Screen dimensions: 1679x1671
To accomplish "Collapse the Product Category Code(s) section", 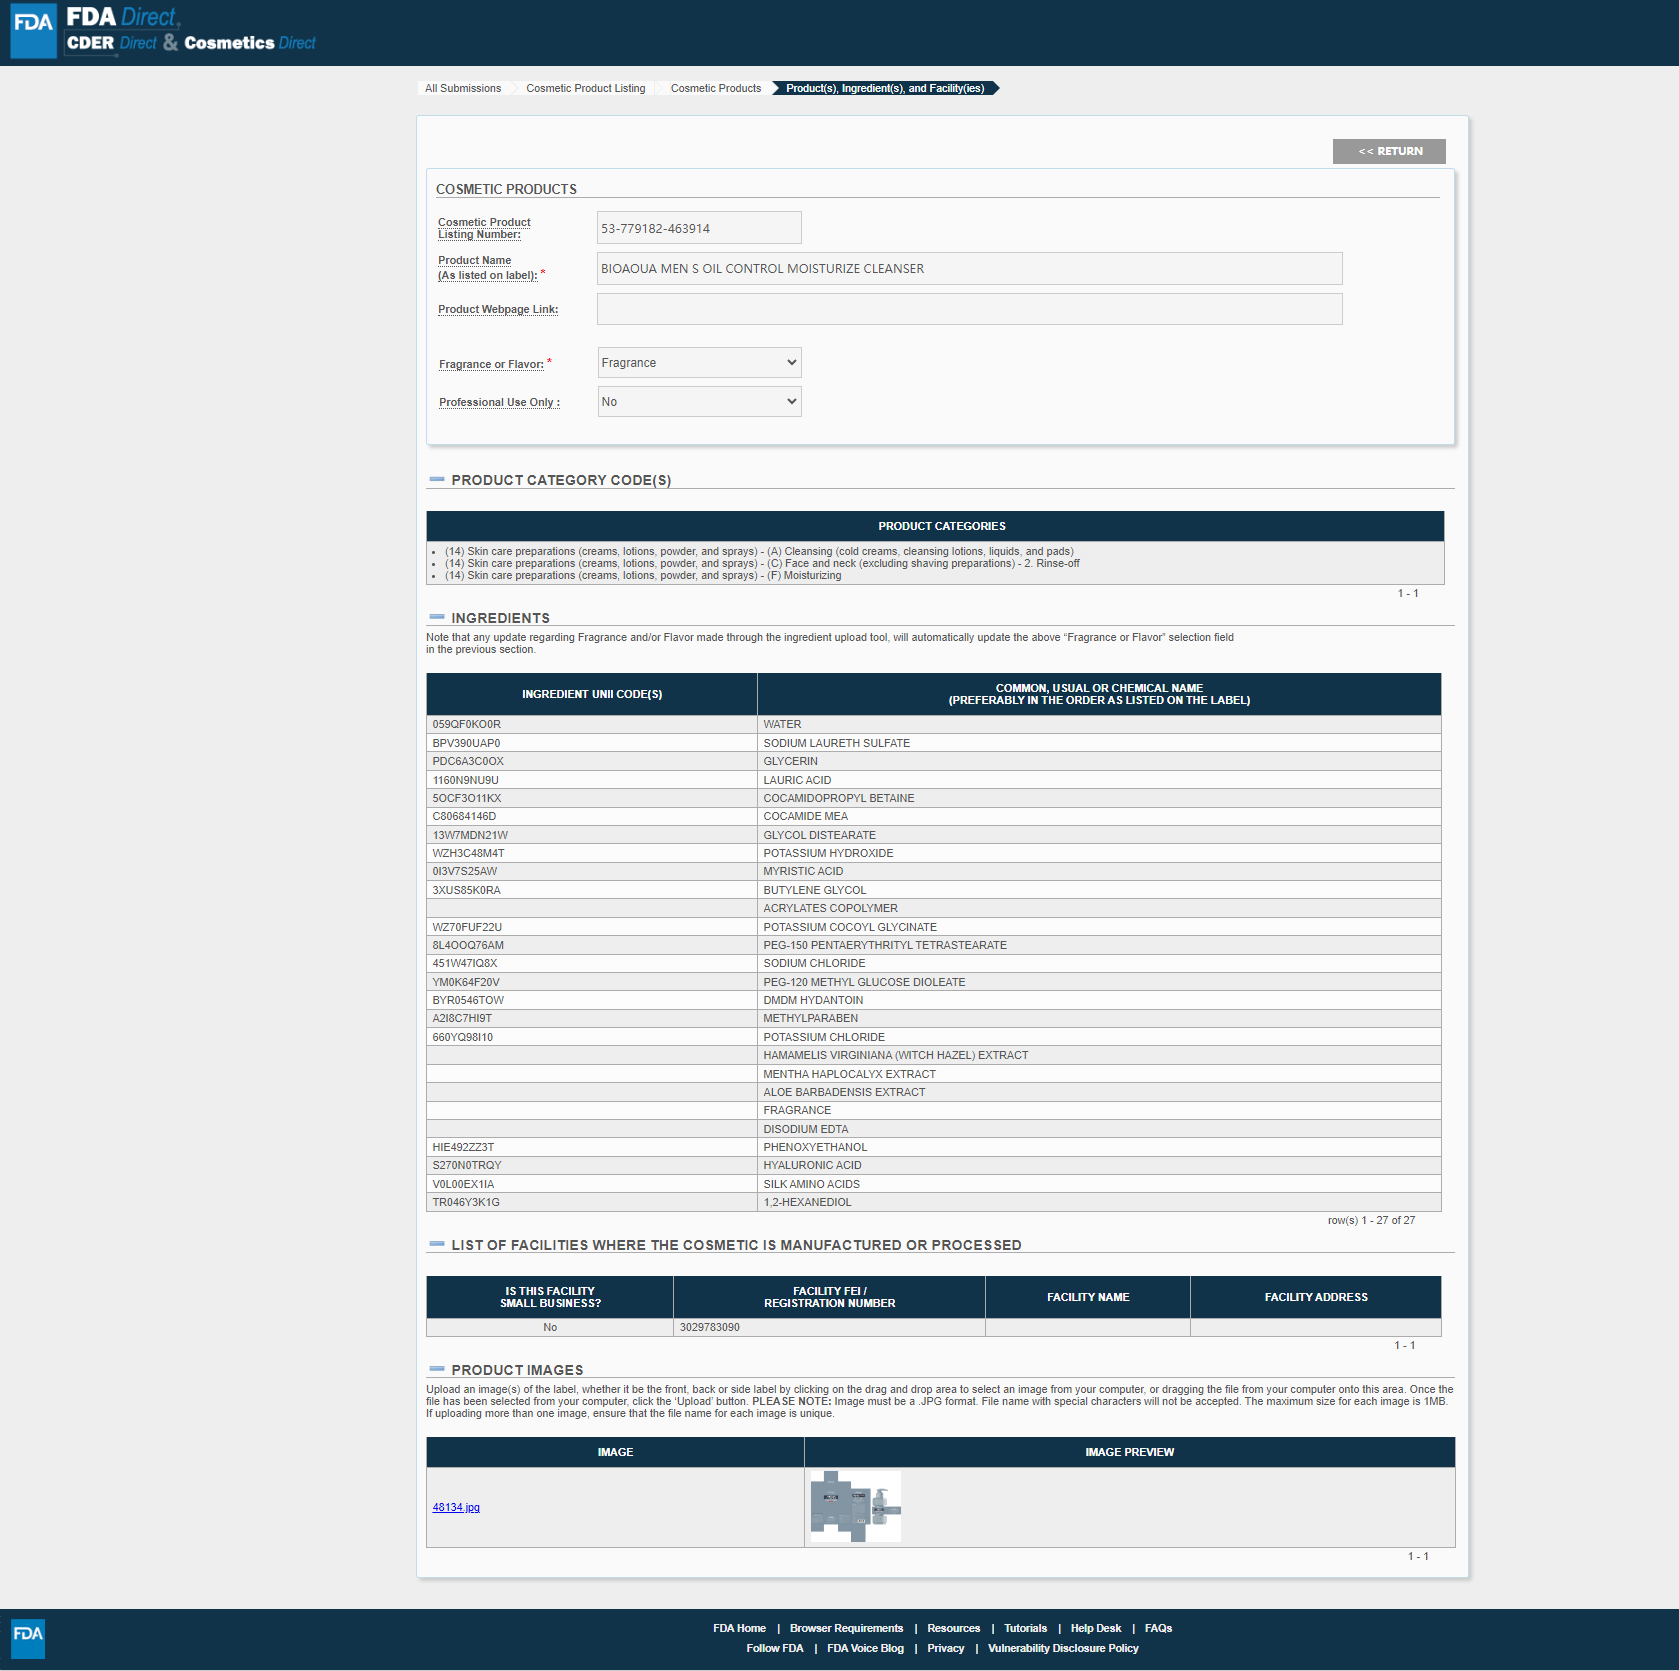I will [437, 480].
